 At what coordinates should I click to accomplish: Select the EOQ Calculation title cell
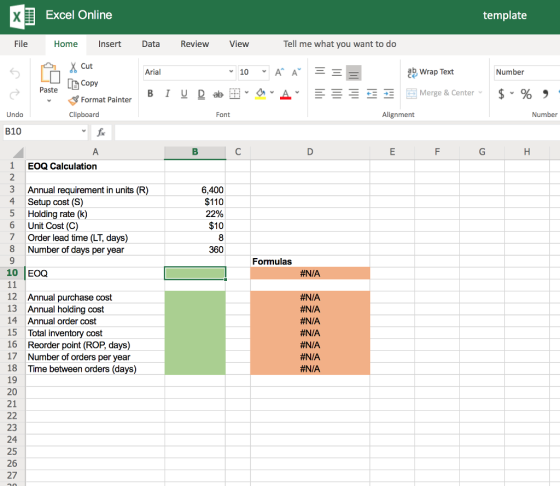click(x=95, y=166)
